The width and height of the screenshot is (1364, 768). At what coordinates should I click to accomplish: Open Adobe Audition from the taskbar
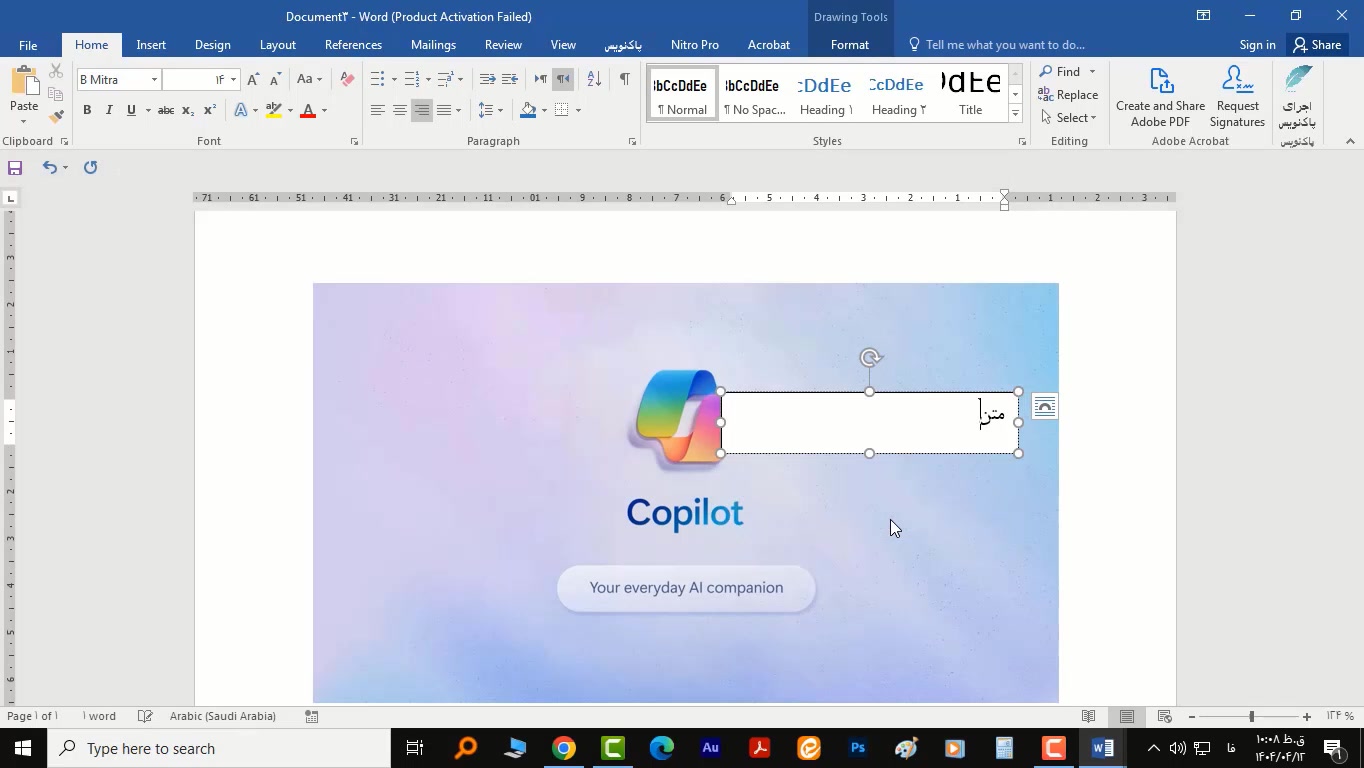[x=711, y=748]
